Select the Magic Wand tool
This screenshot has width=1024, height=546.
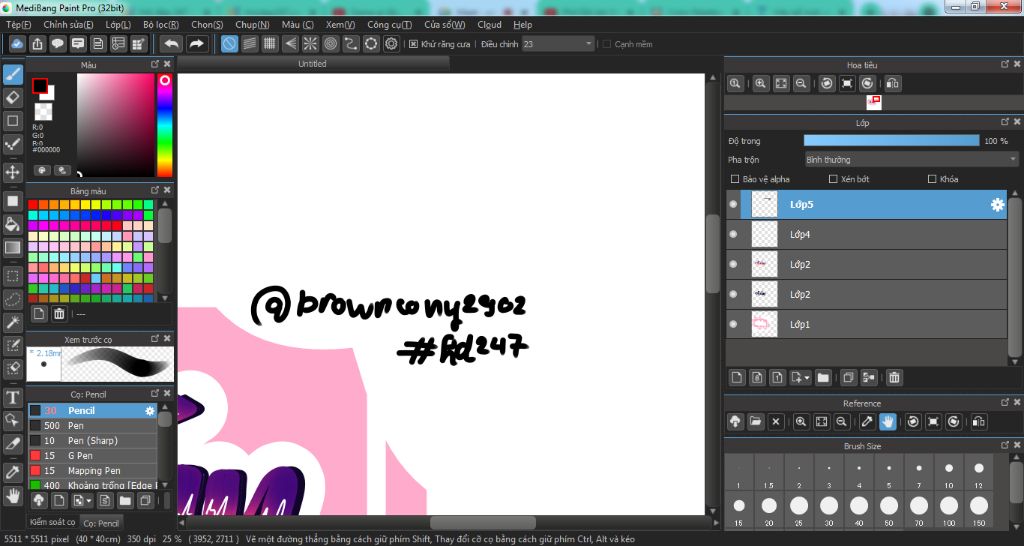click(12, 322)
